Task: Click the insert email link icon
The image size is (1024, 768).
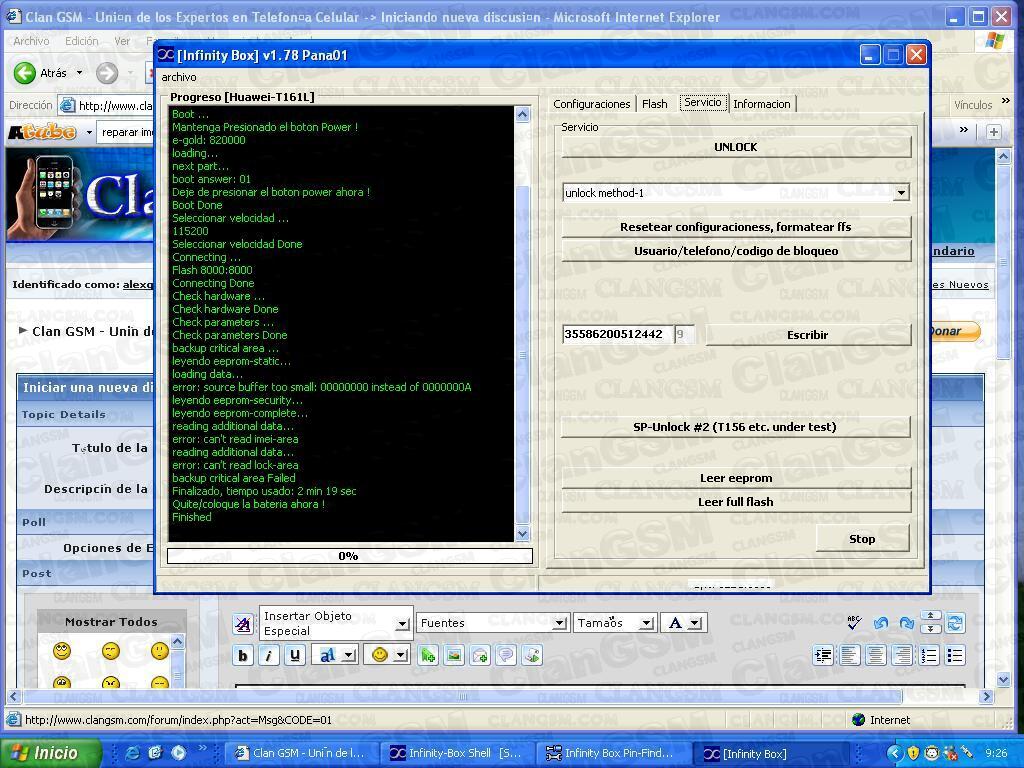Action: [x=480, y=655]
